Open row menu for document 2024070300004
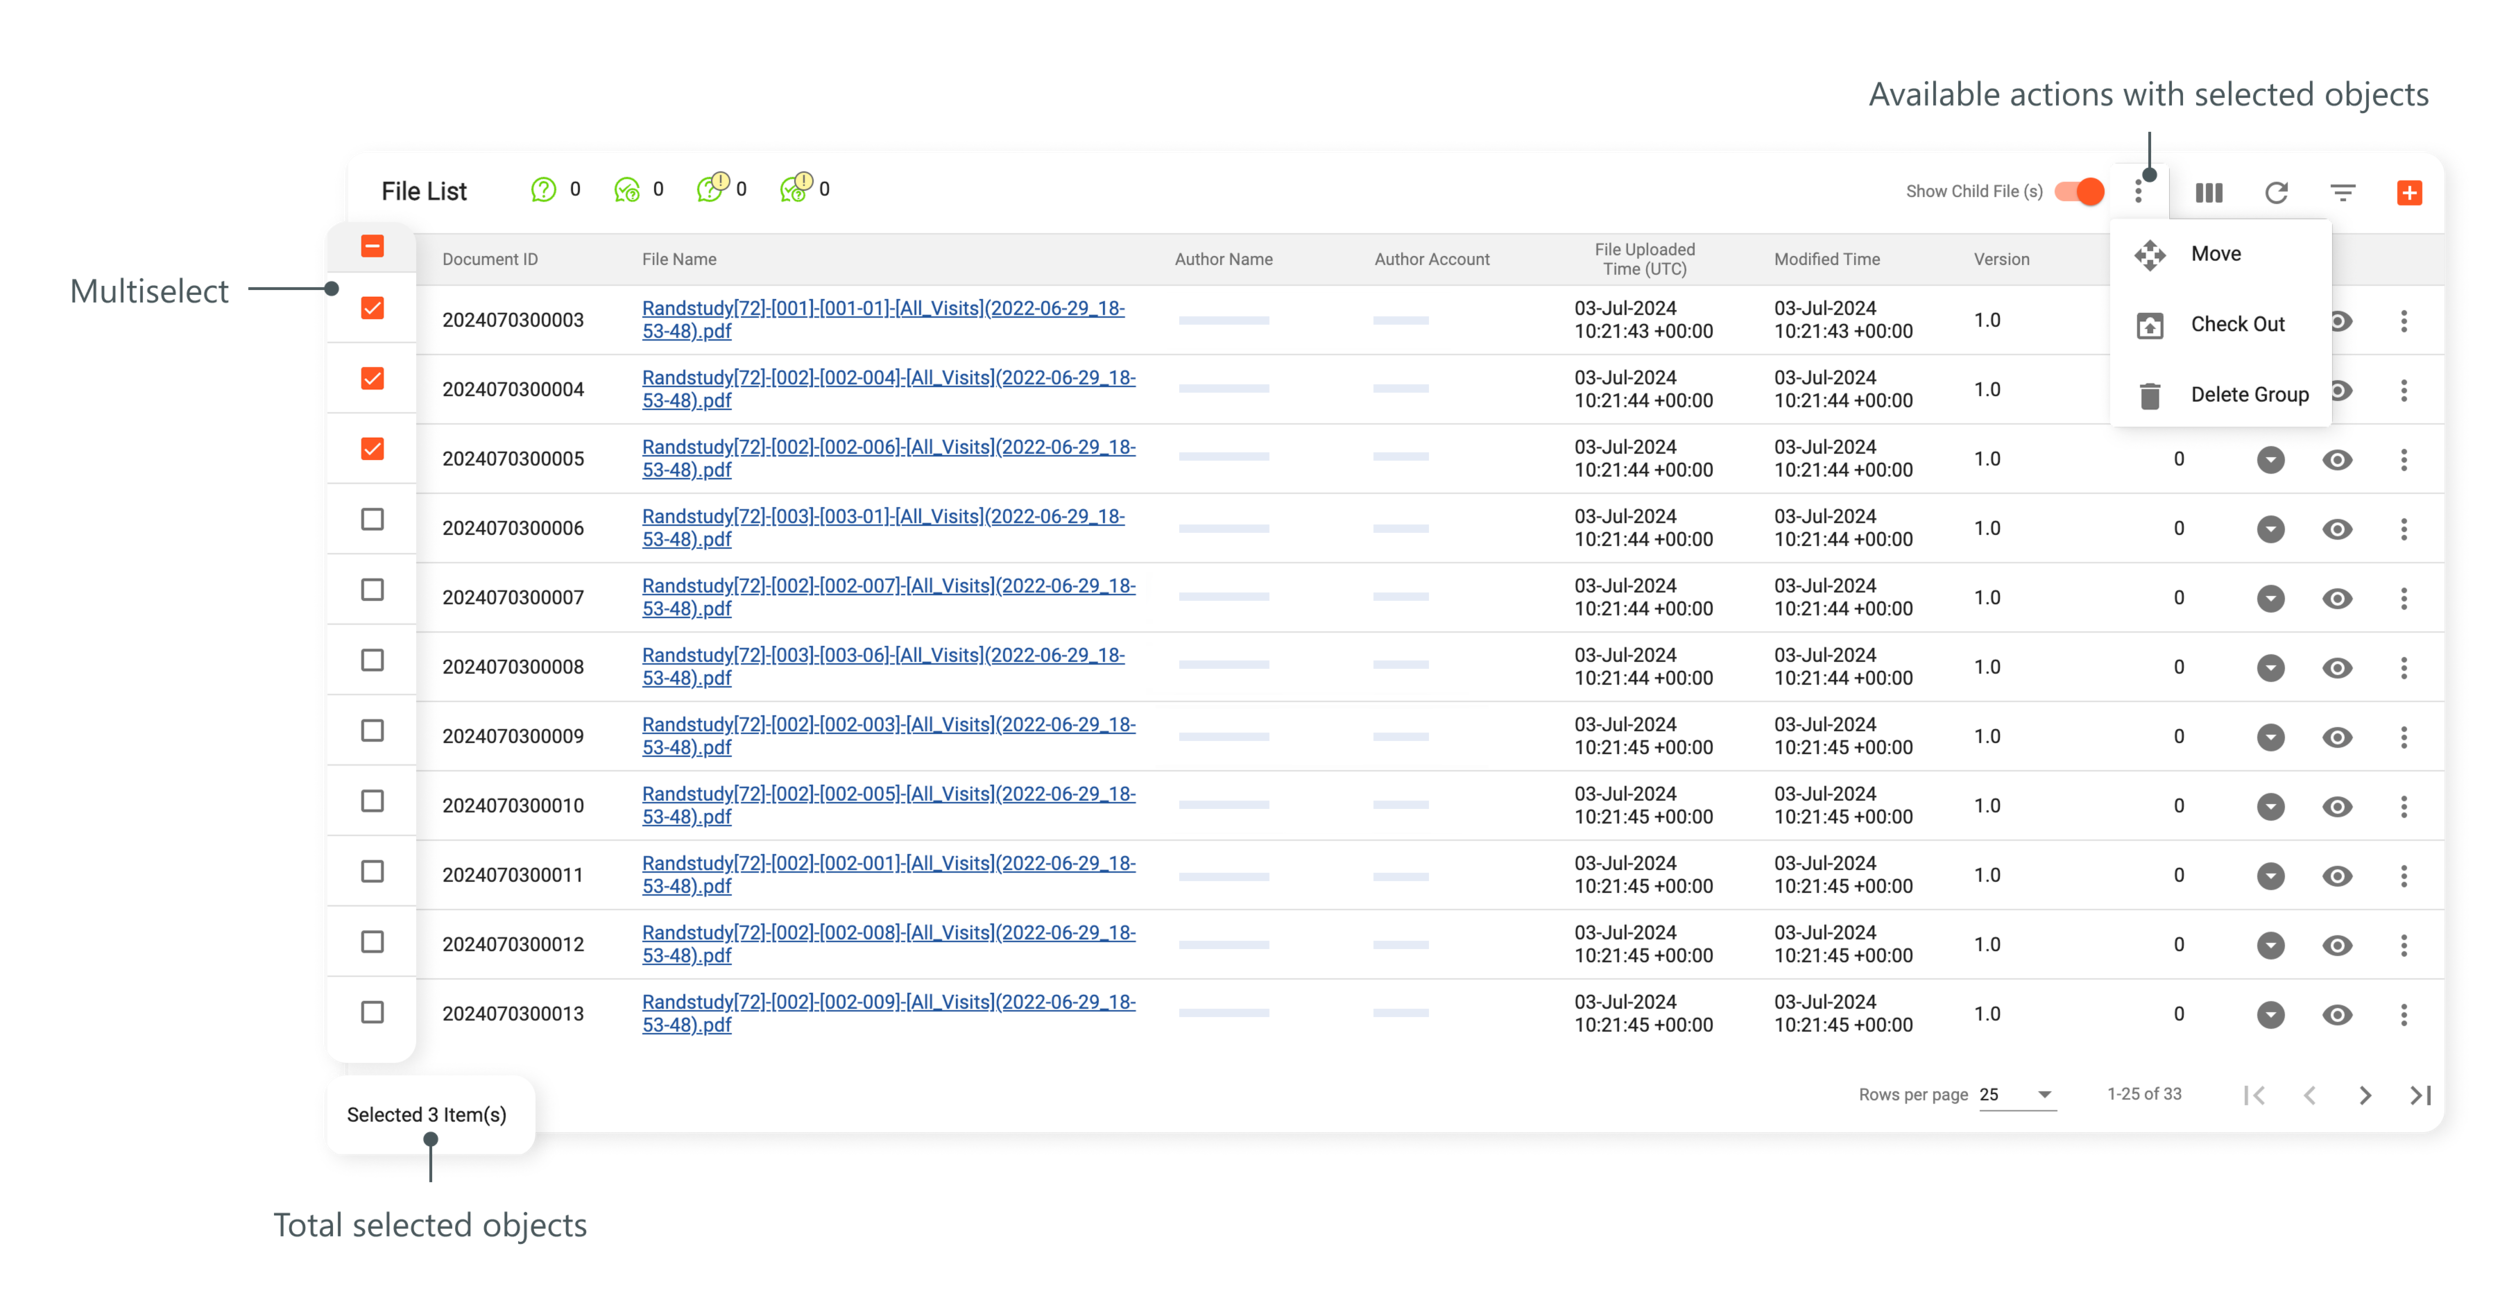2500x1314 pixels. click(x=2404, y=390)
